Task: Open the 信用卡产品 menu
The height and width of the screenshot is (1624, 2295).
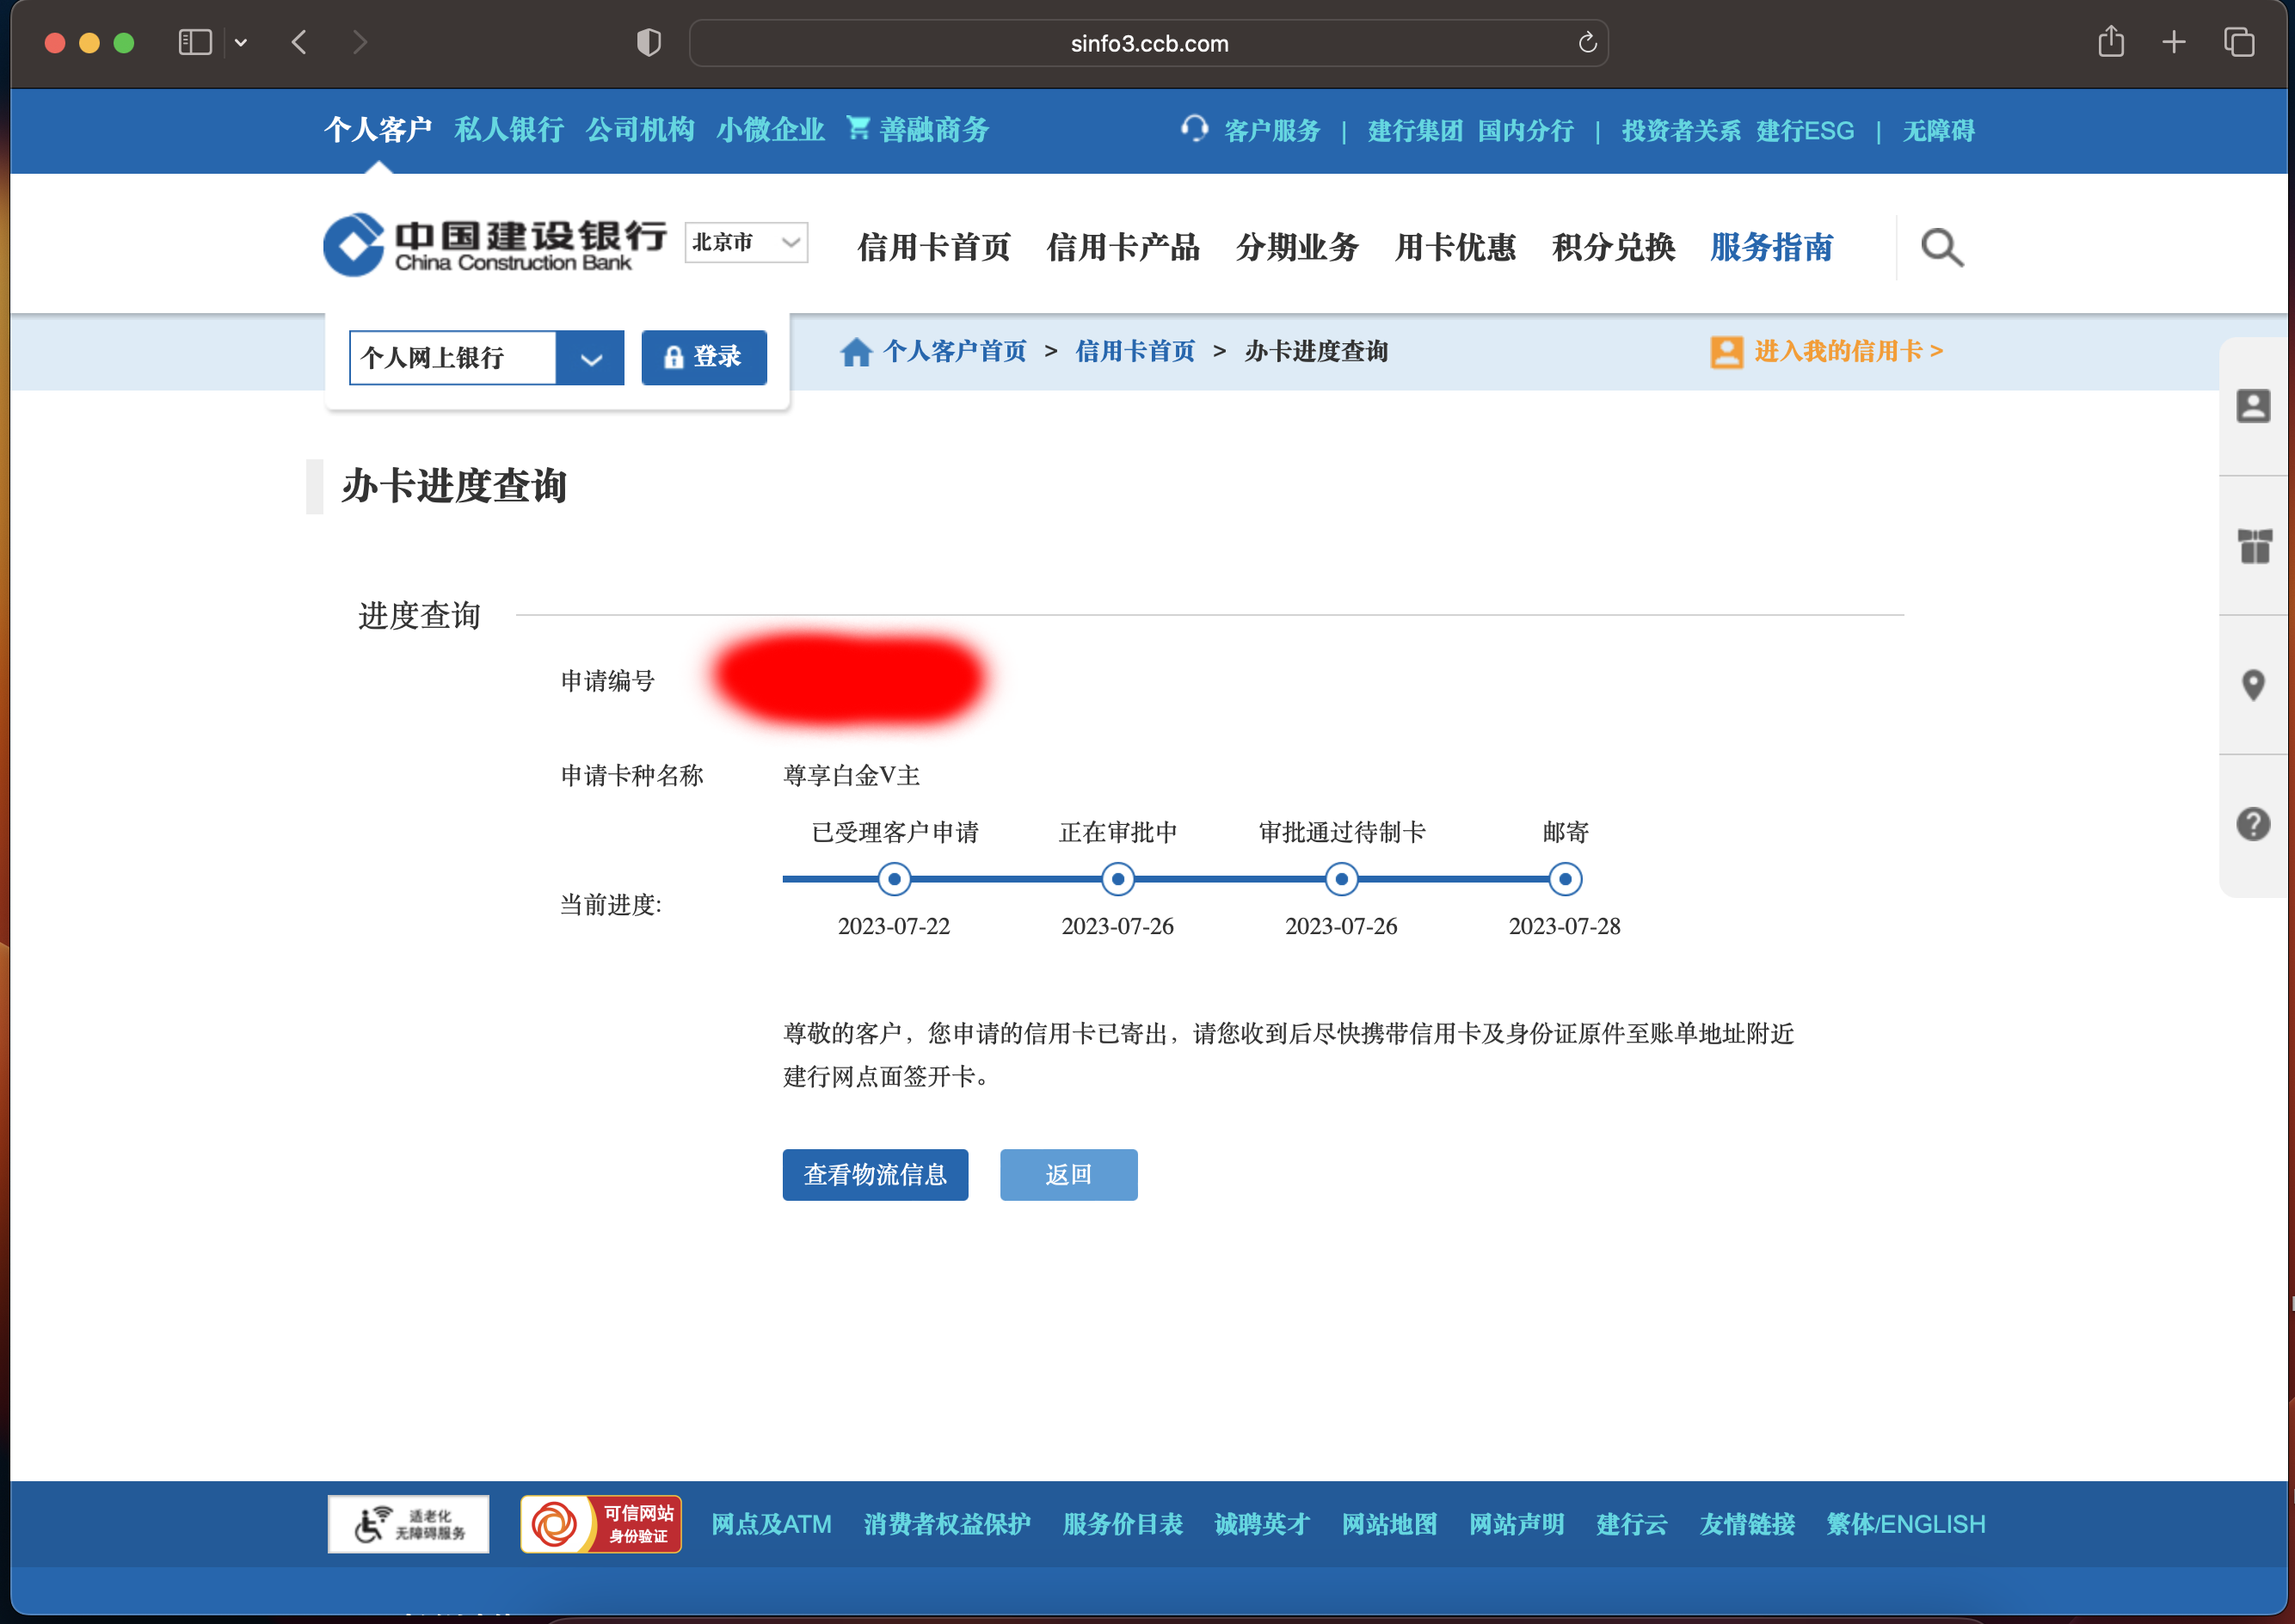Action: point(1123,247)
